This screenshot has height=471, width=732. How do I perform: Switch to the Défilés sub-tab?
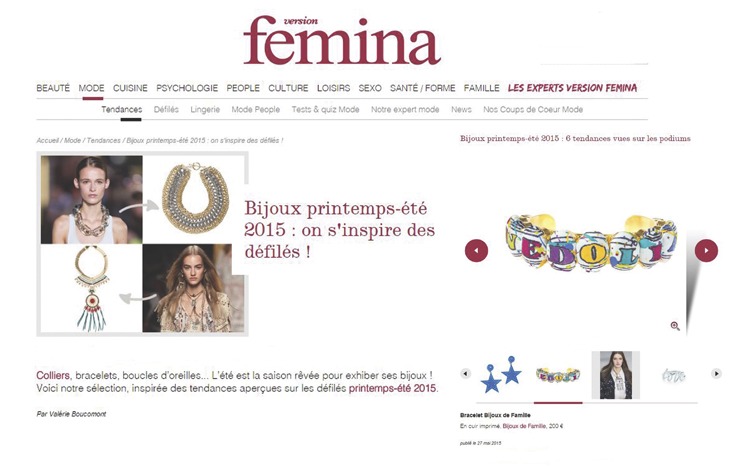point(166,109)
